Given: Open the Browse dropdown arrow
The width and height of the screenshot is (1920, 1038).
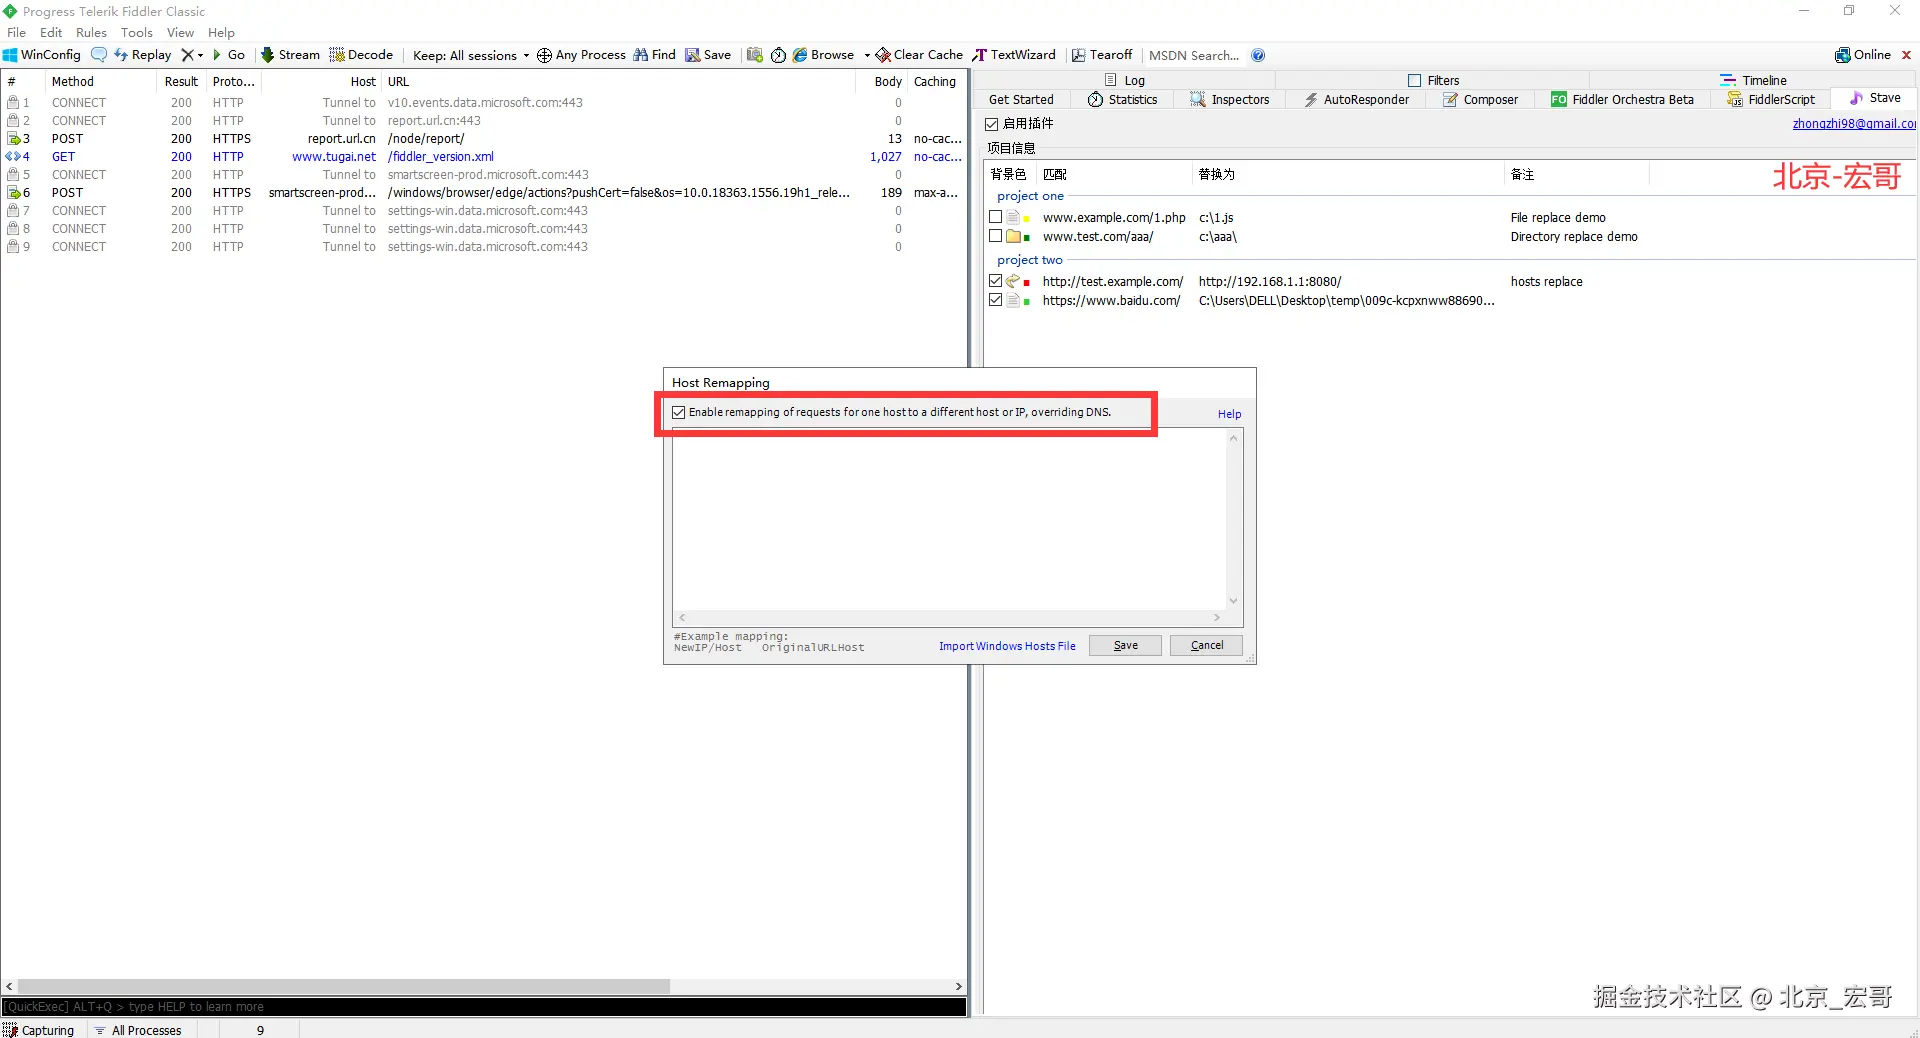Looking at the screenshot, I should (867, 56).
